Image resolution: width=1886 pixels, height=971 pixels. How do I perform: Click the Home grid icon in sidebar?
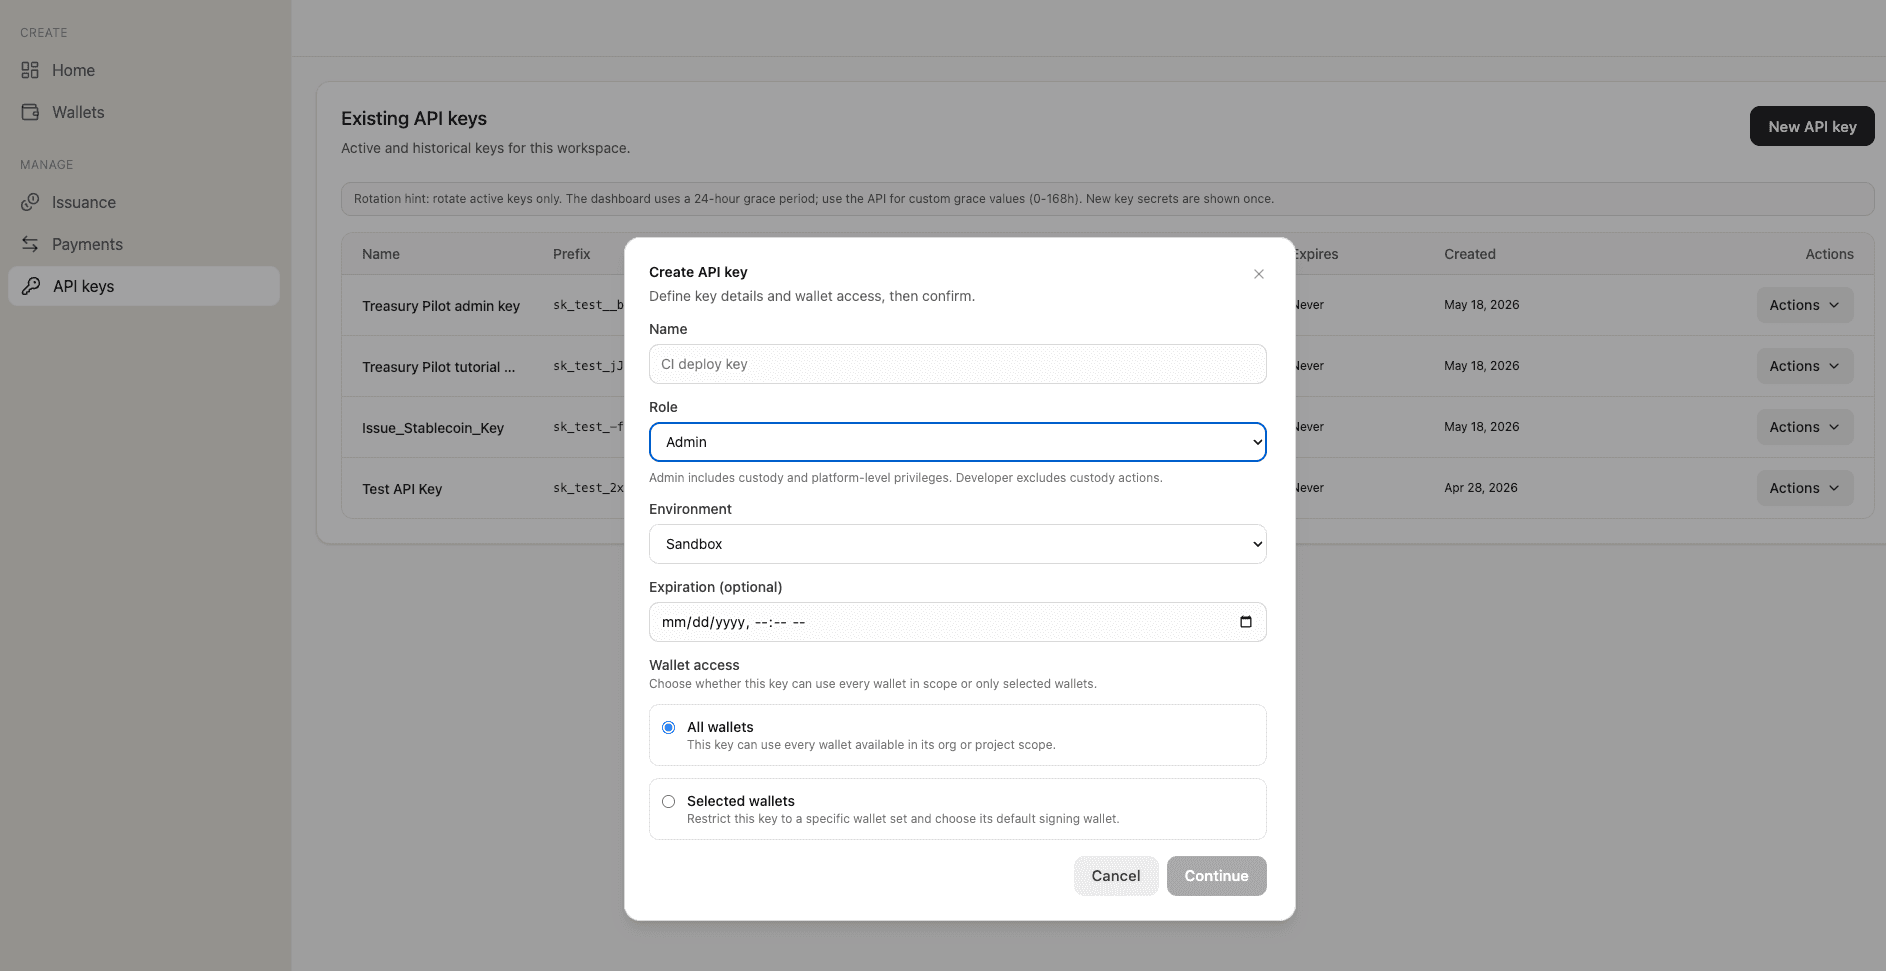30,70
